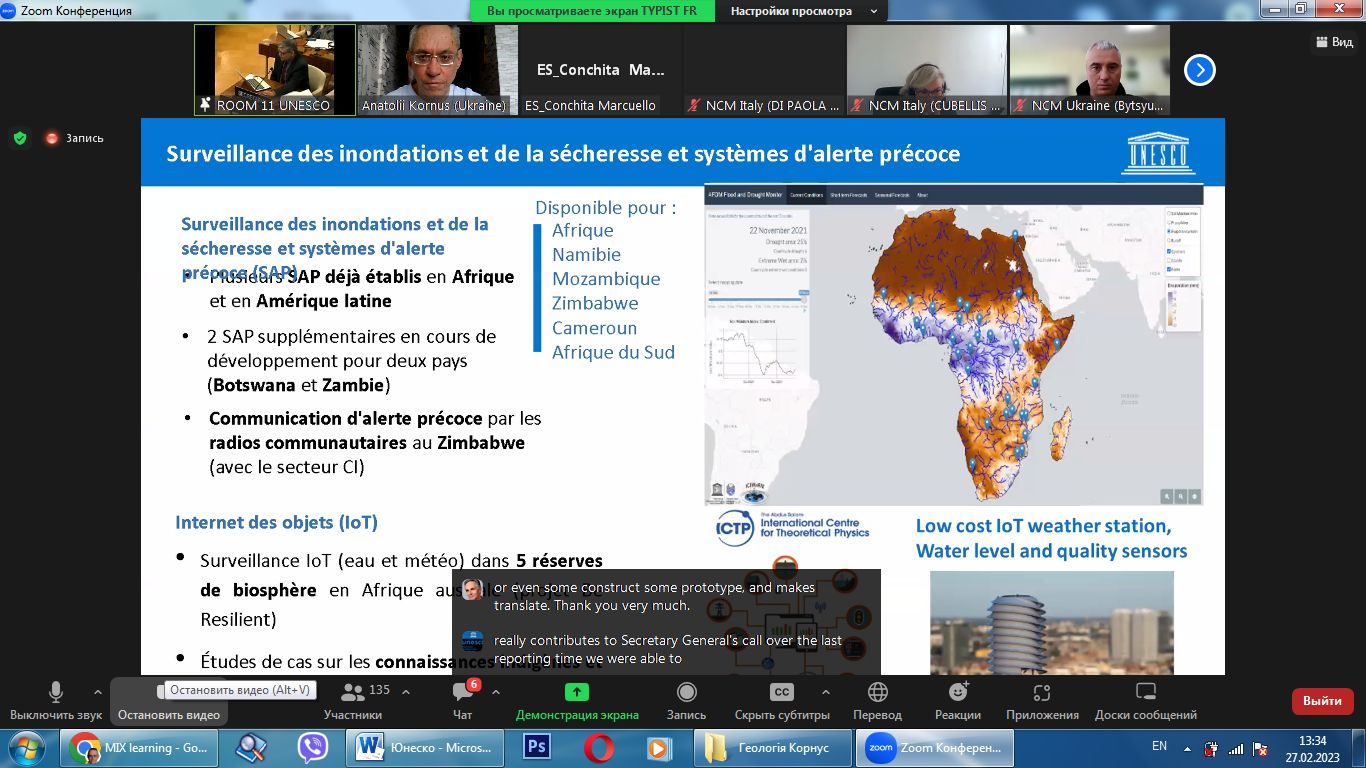Viewport: 1366px width, 768px height.
Task: Open the Participants panel
Action: (x=353, y=693)
